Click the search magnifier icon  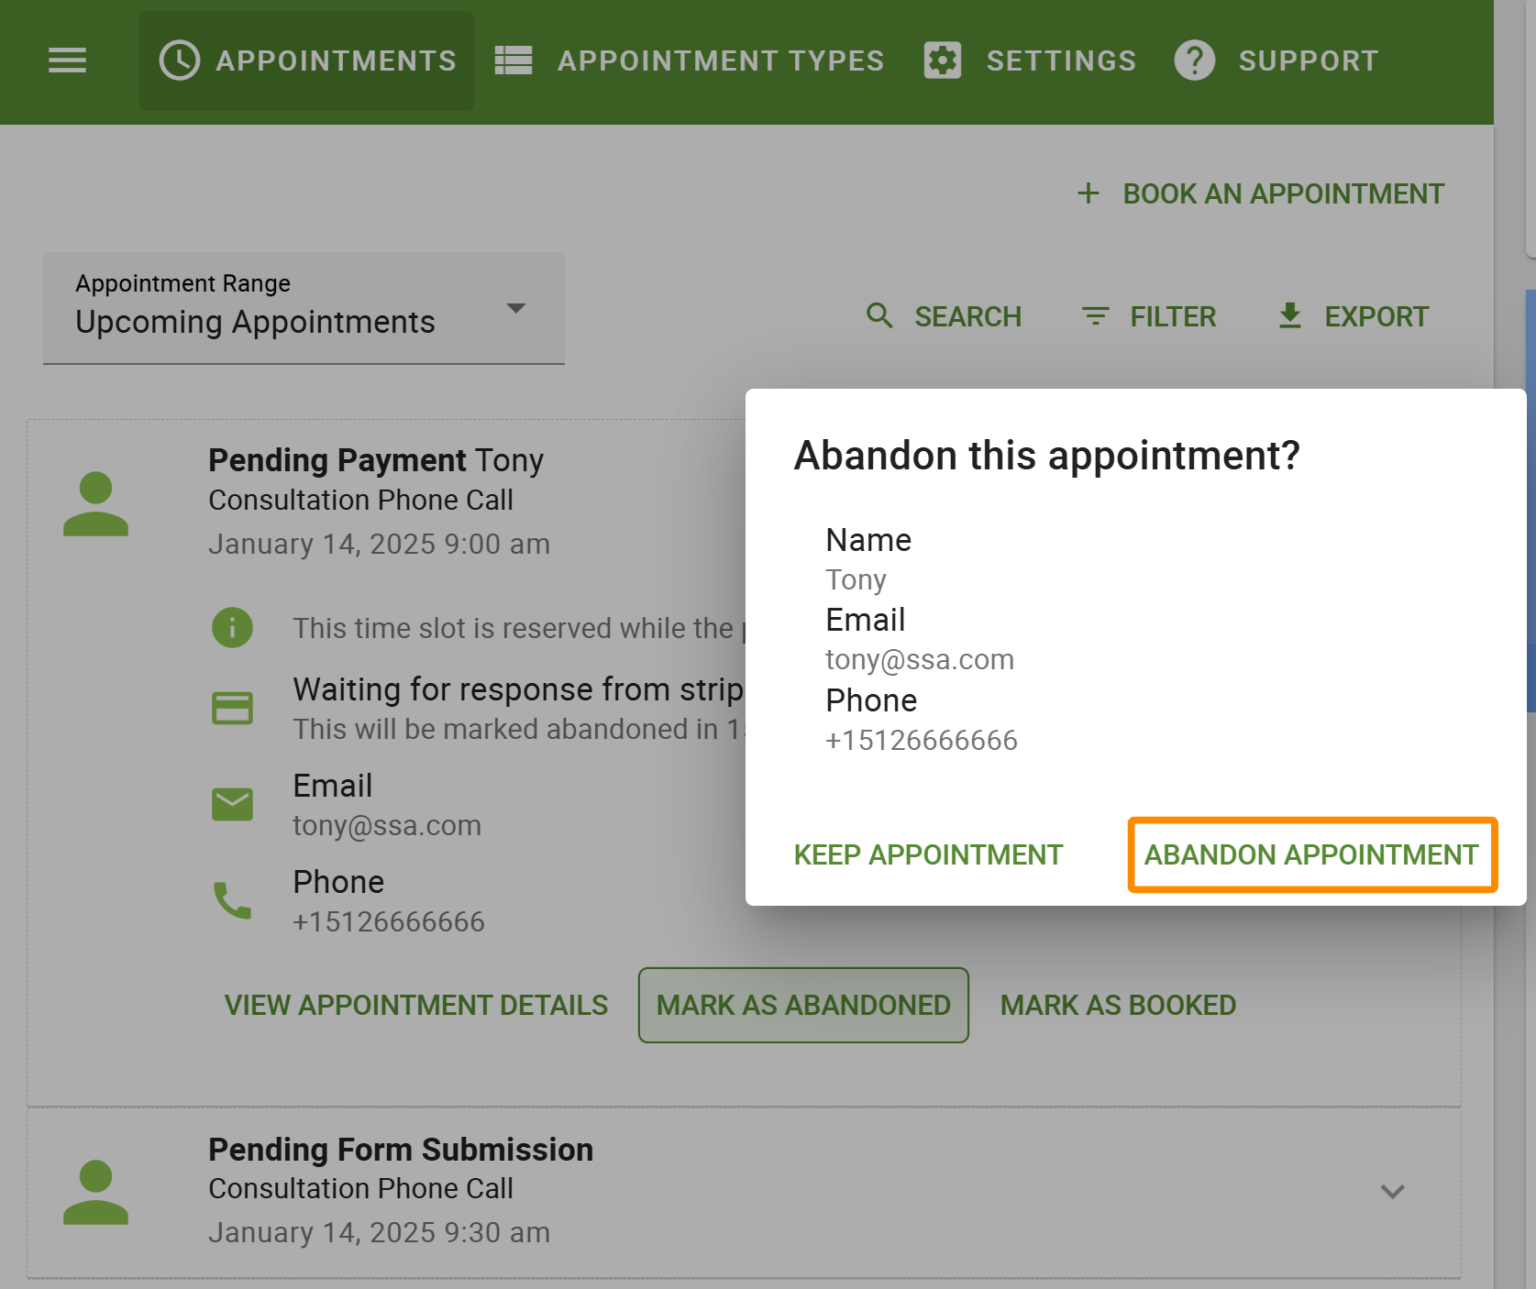(879, 316)
